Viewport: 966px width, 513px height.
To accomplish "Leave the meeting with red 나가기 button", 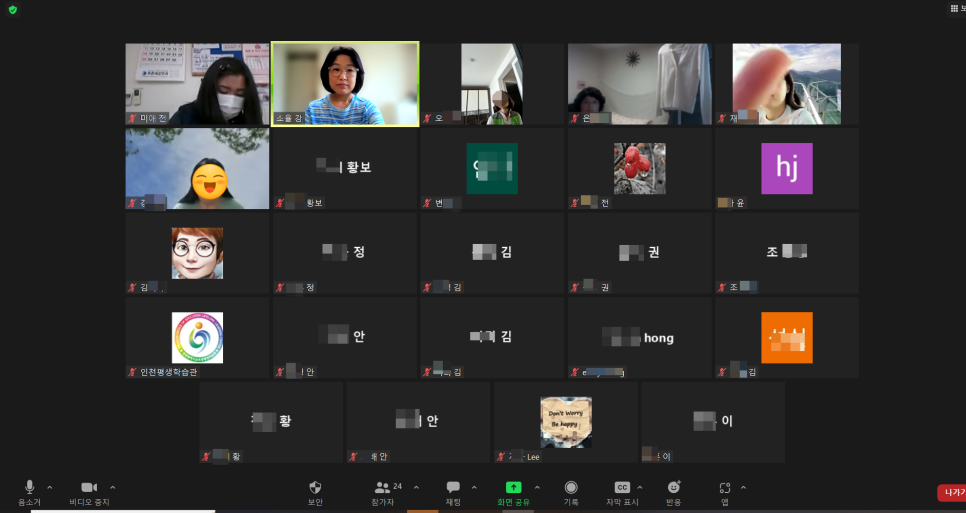I will [x=952, y=493].
